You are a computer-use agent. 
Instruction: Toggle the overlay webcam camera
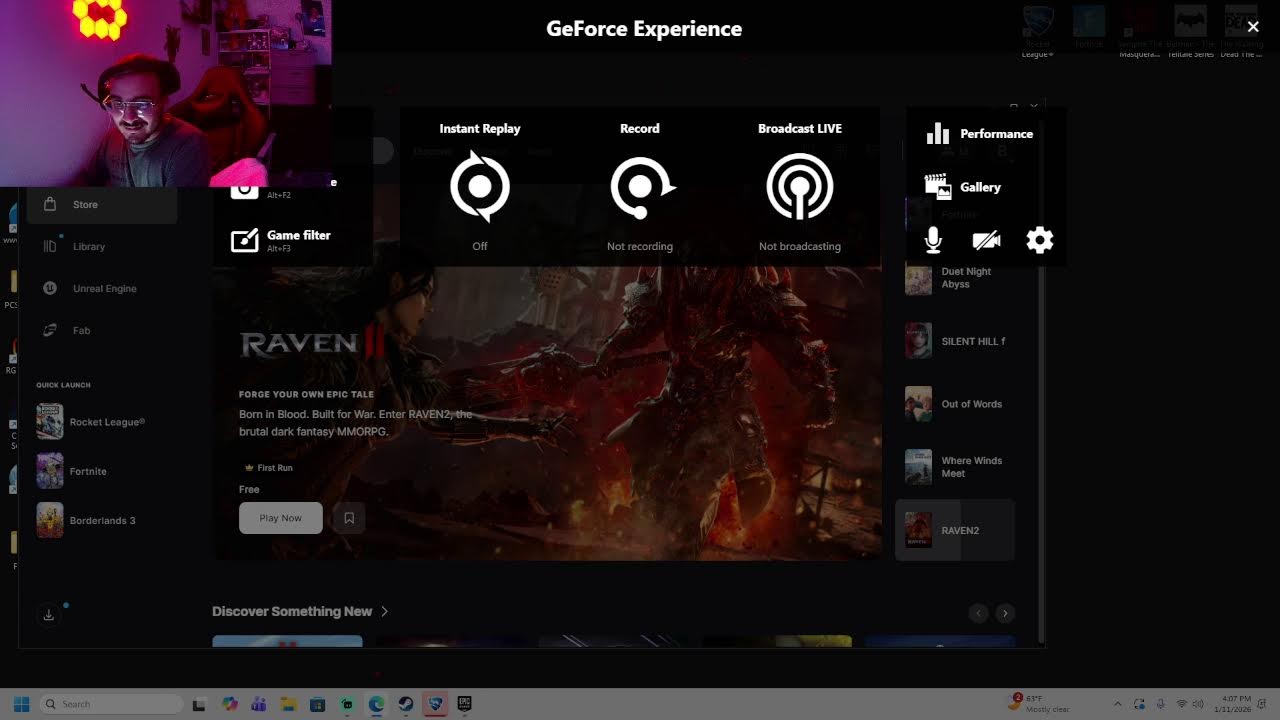pos(986,240)
